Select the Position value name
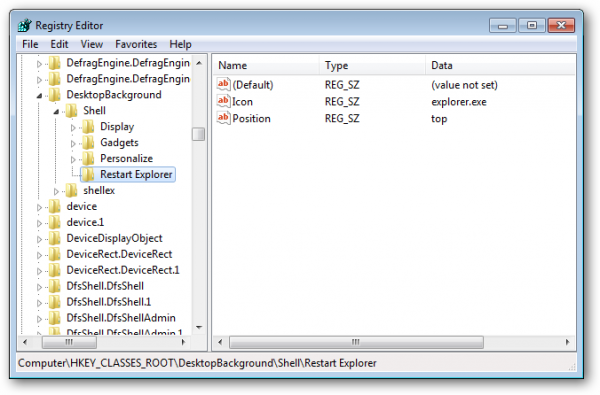600x395 pixels. (x=251, y=118)
